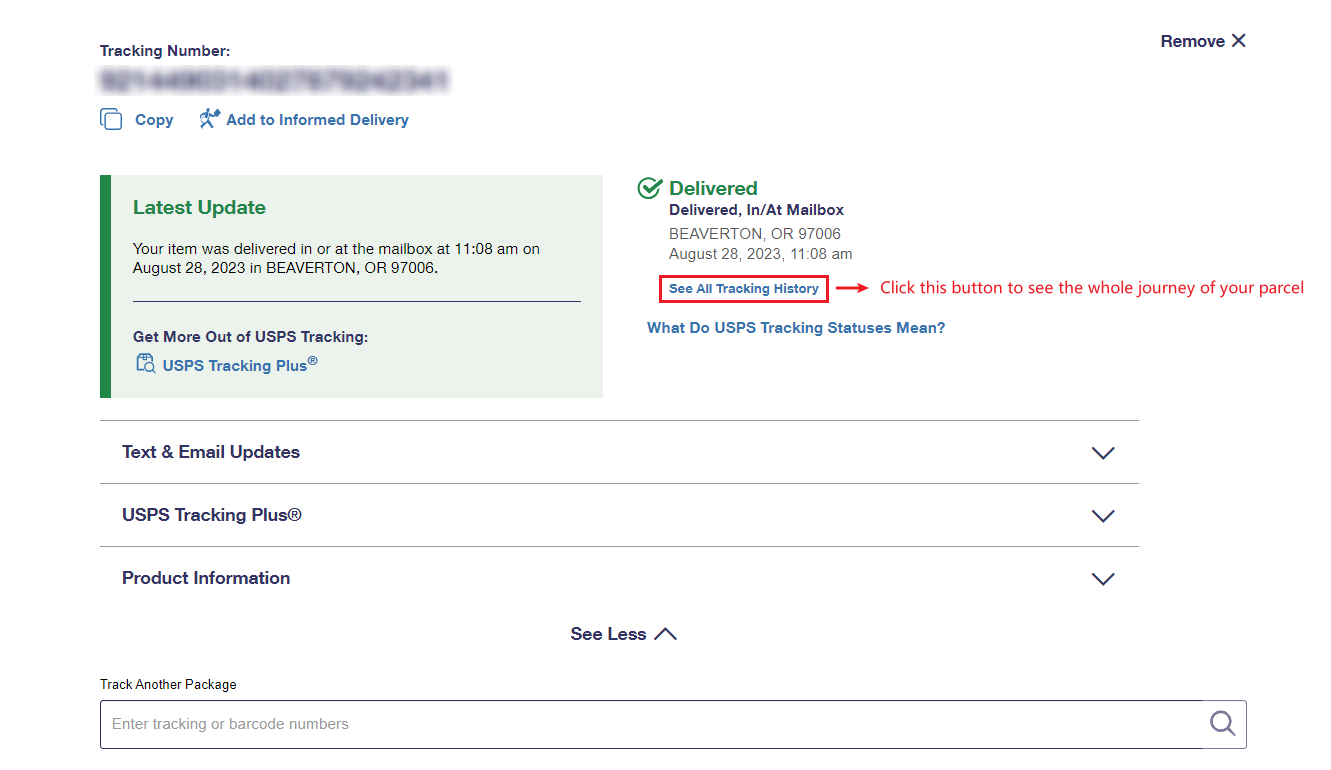
Task: Click the Tracking Number label
Action: coord(165,51)
